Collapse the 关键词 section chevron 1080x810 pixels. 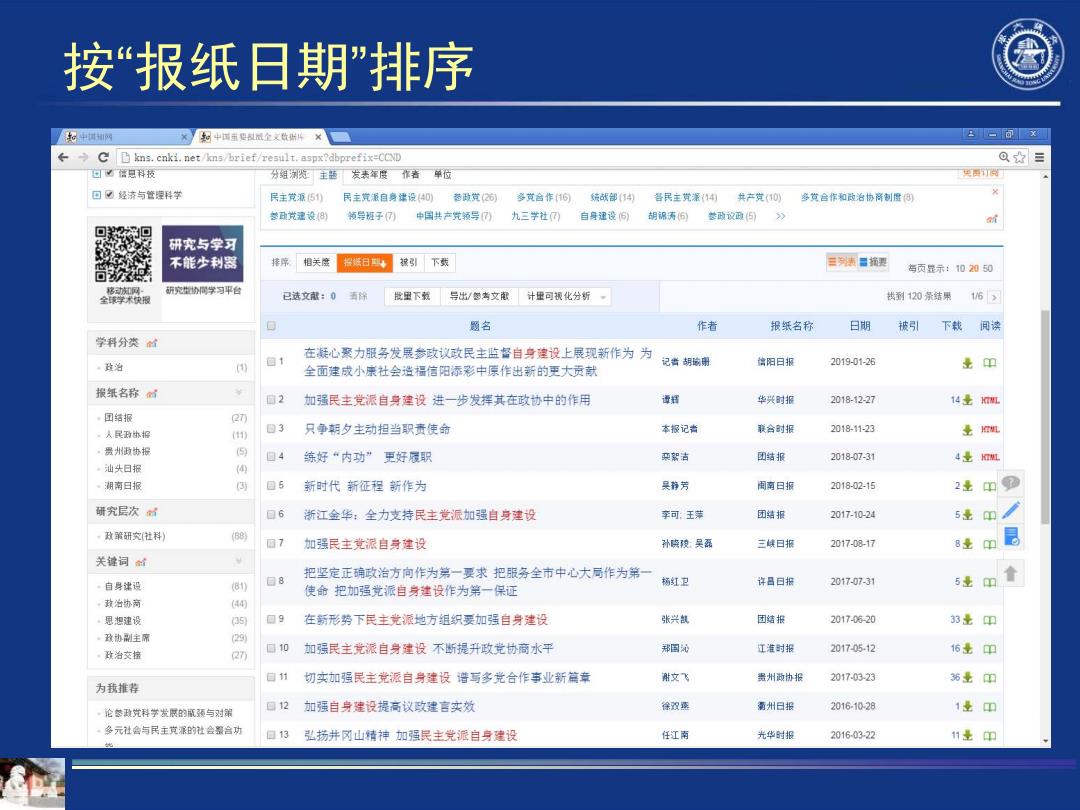[x=239, y=561]
